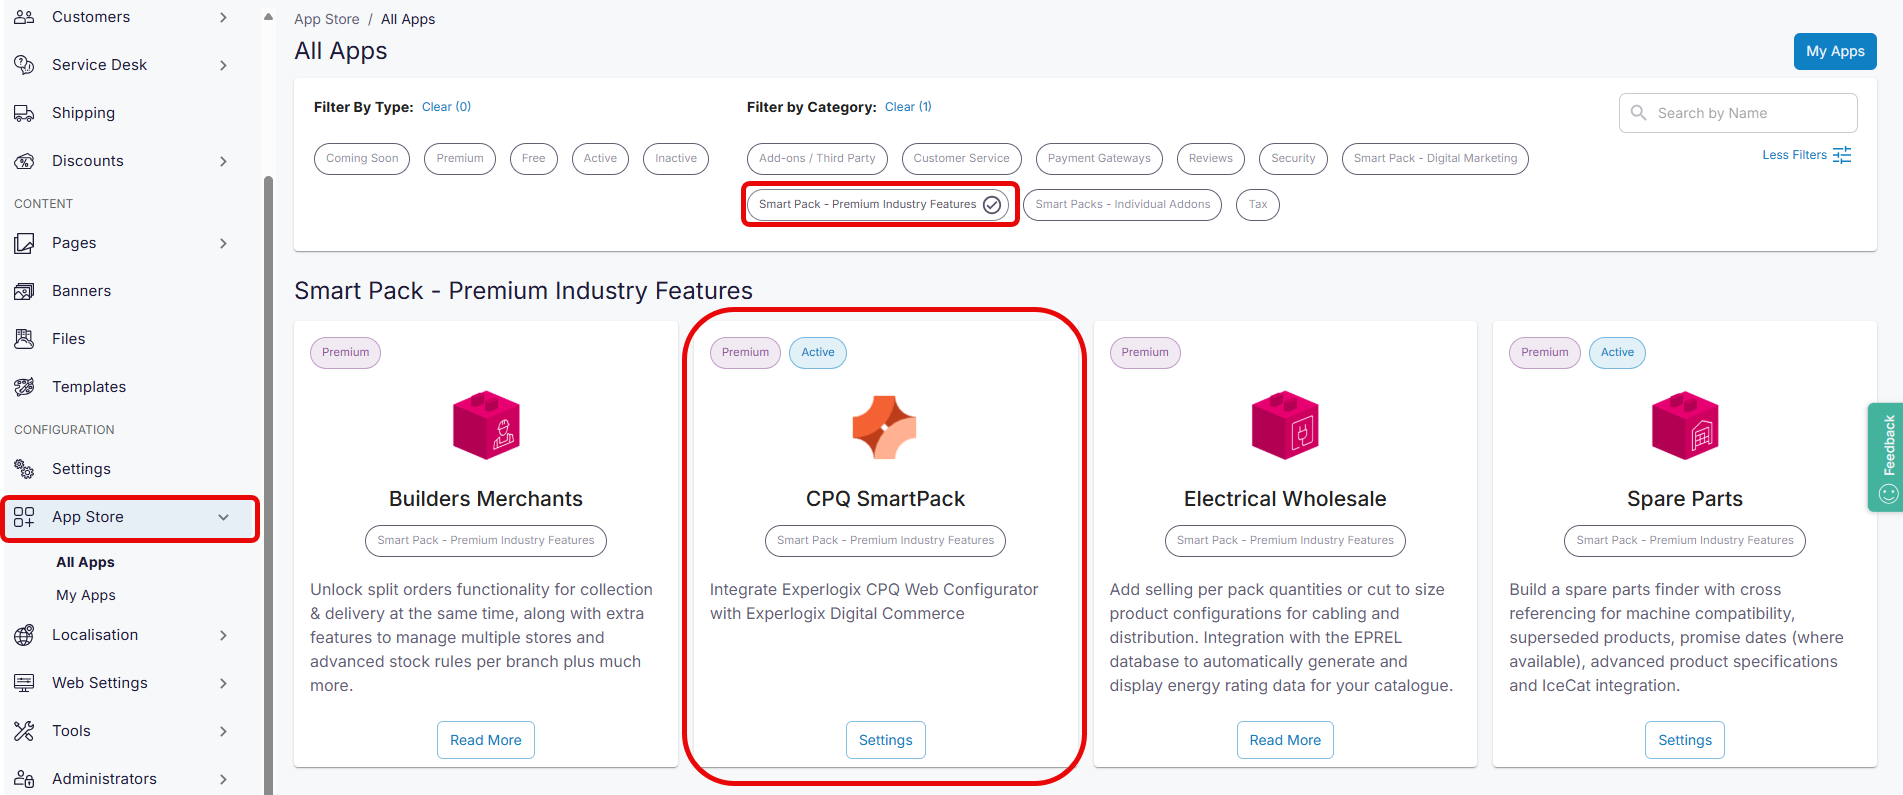Click the Localisation globe icon

click(24, 635)
